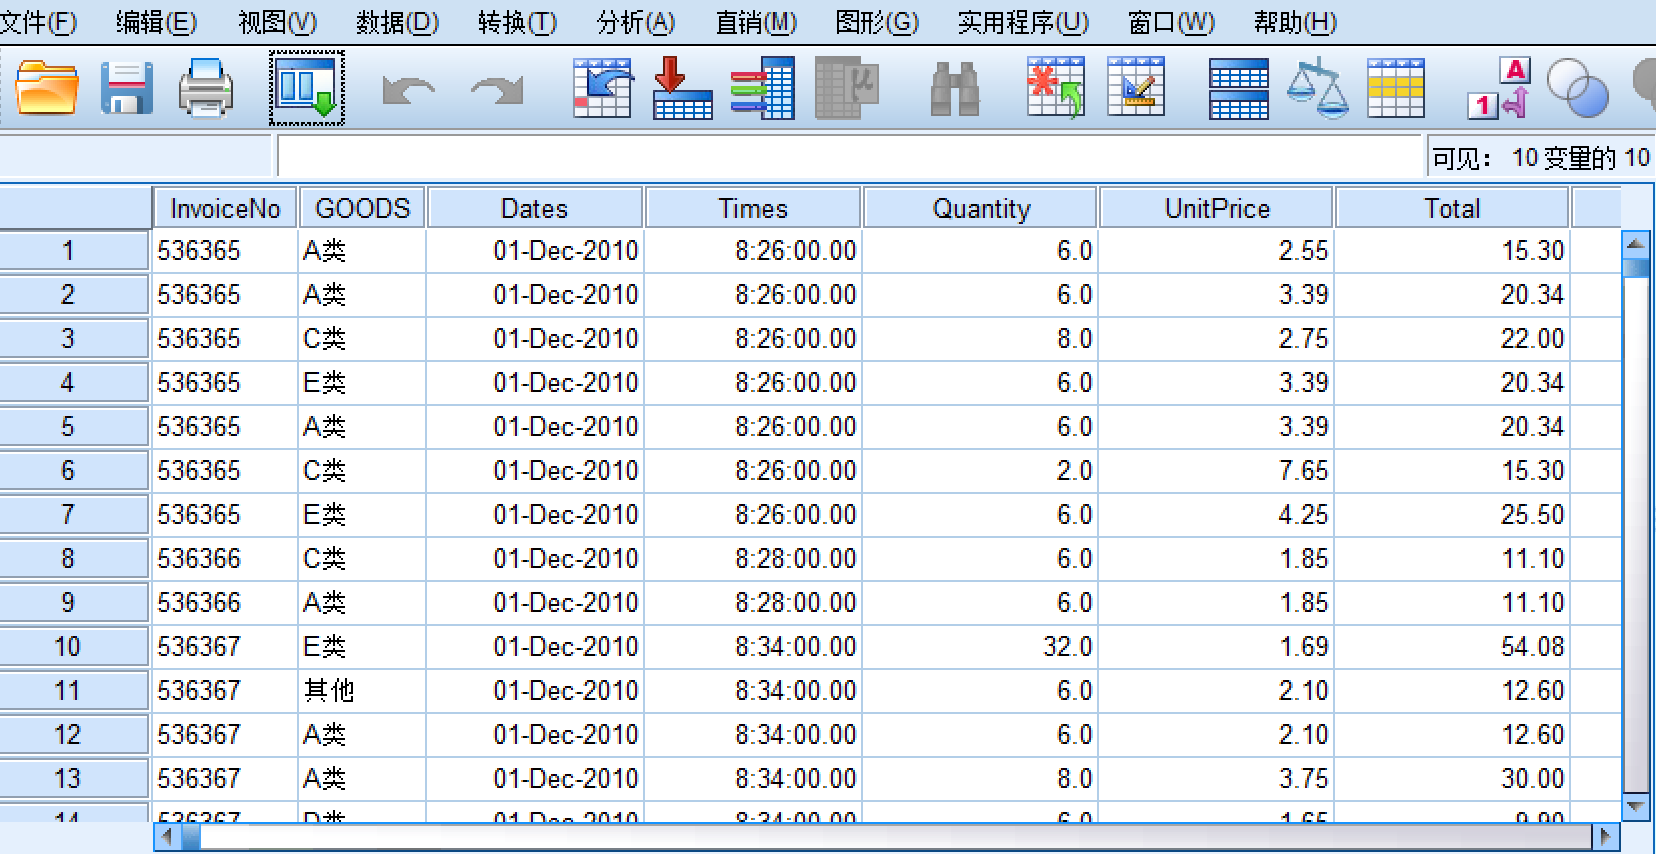Viewport: 1656px width, 854px height.
Task: Select row number 13 header
Action: 74,779
